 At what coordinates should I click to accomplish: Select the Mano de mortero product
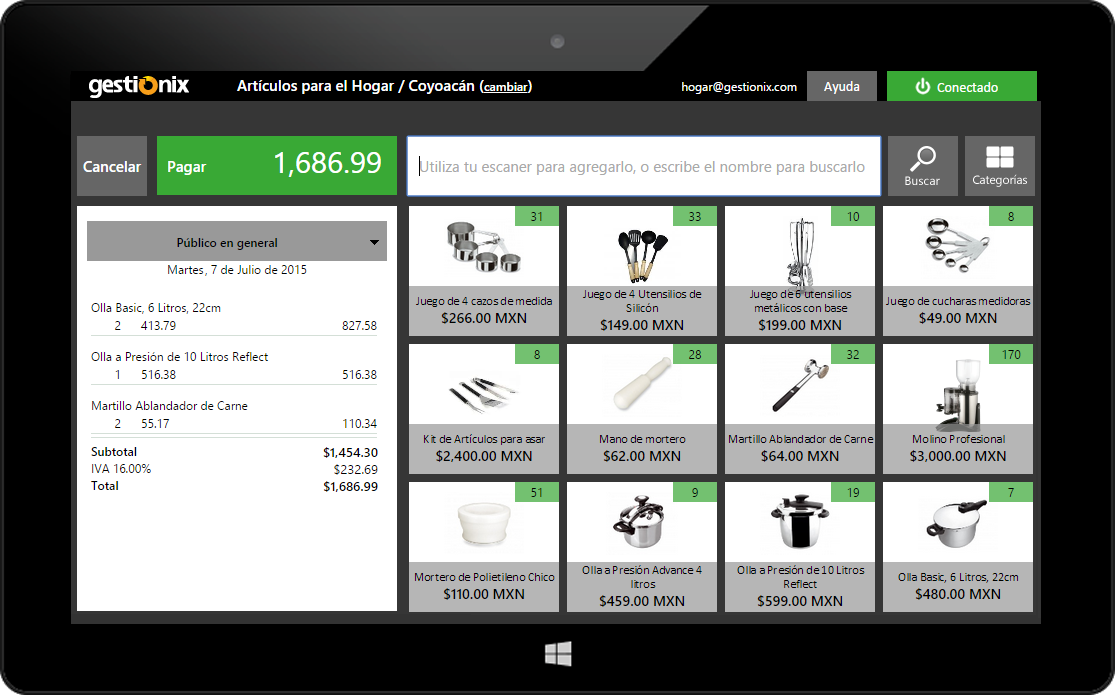642,408
